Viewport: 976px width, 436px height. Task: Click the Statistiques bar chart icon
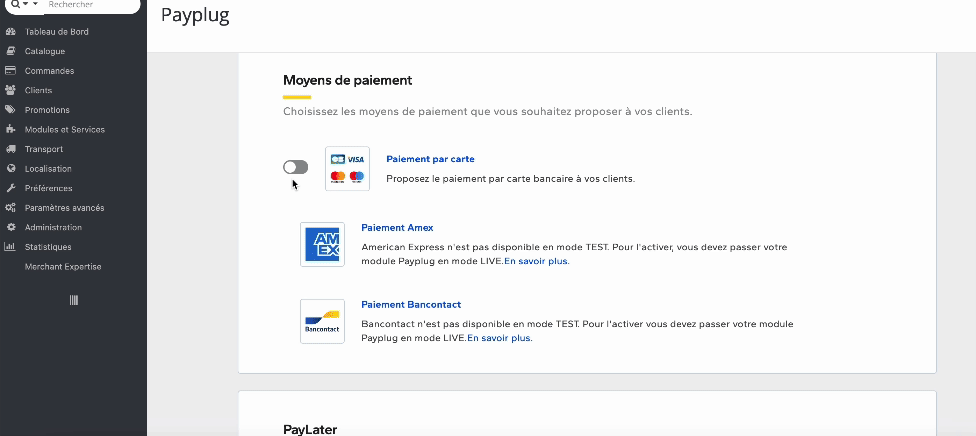pyautogui.click(x=10, y=247)
